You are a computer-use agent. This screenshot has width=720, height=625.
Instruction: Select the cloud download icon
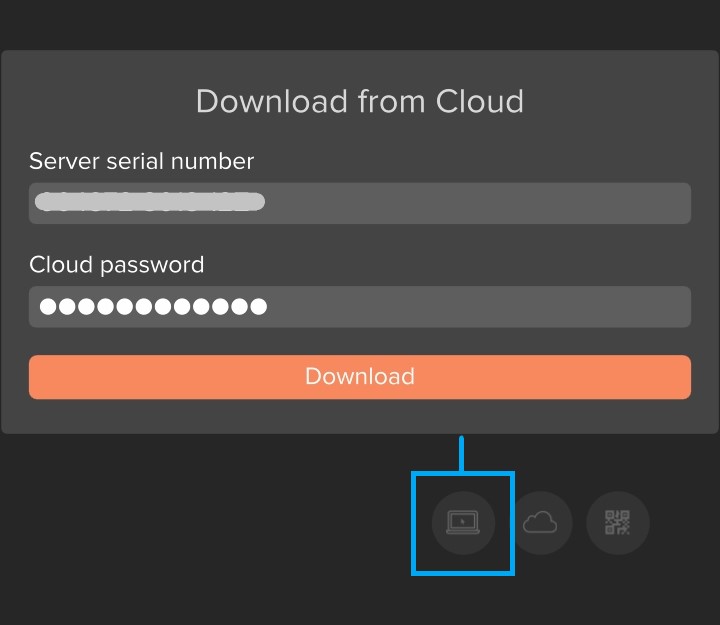pyautogui.click(x=540, y=522)
